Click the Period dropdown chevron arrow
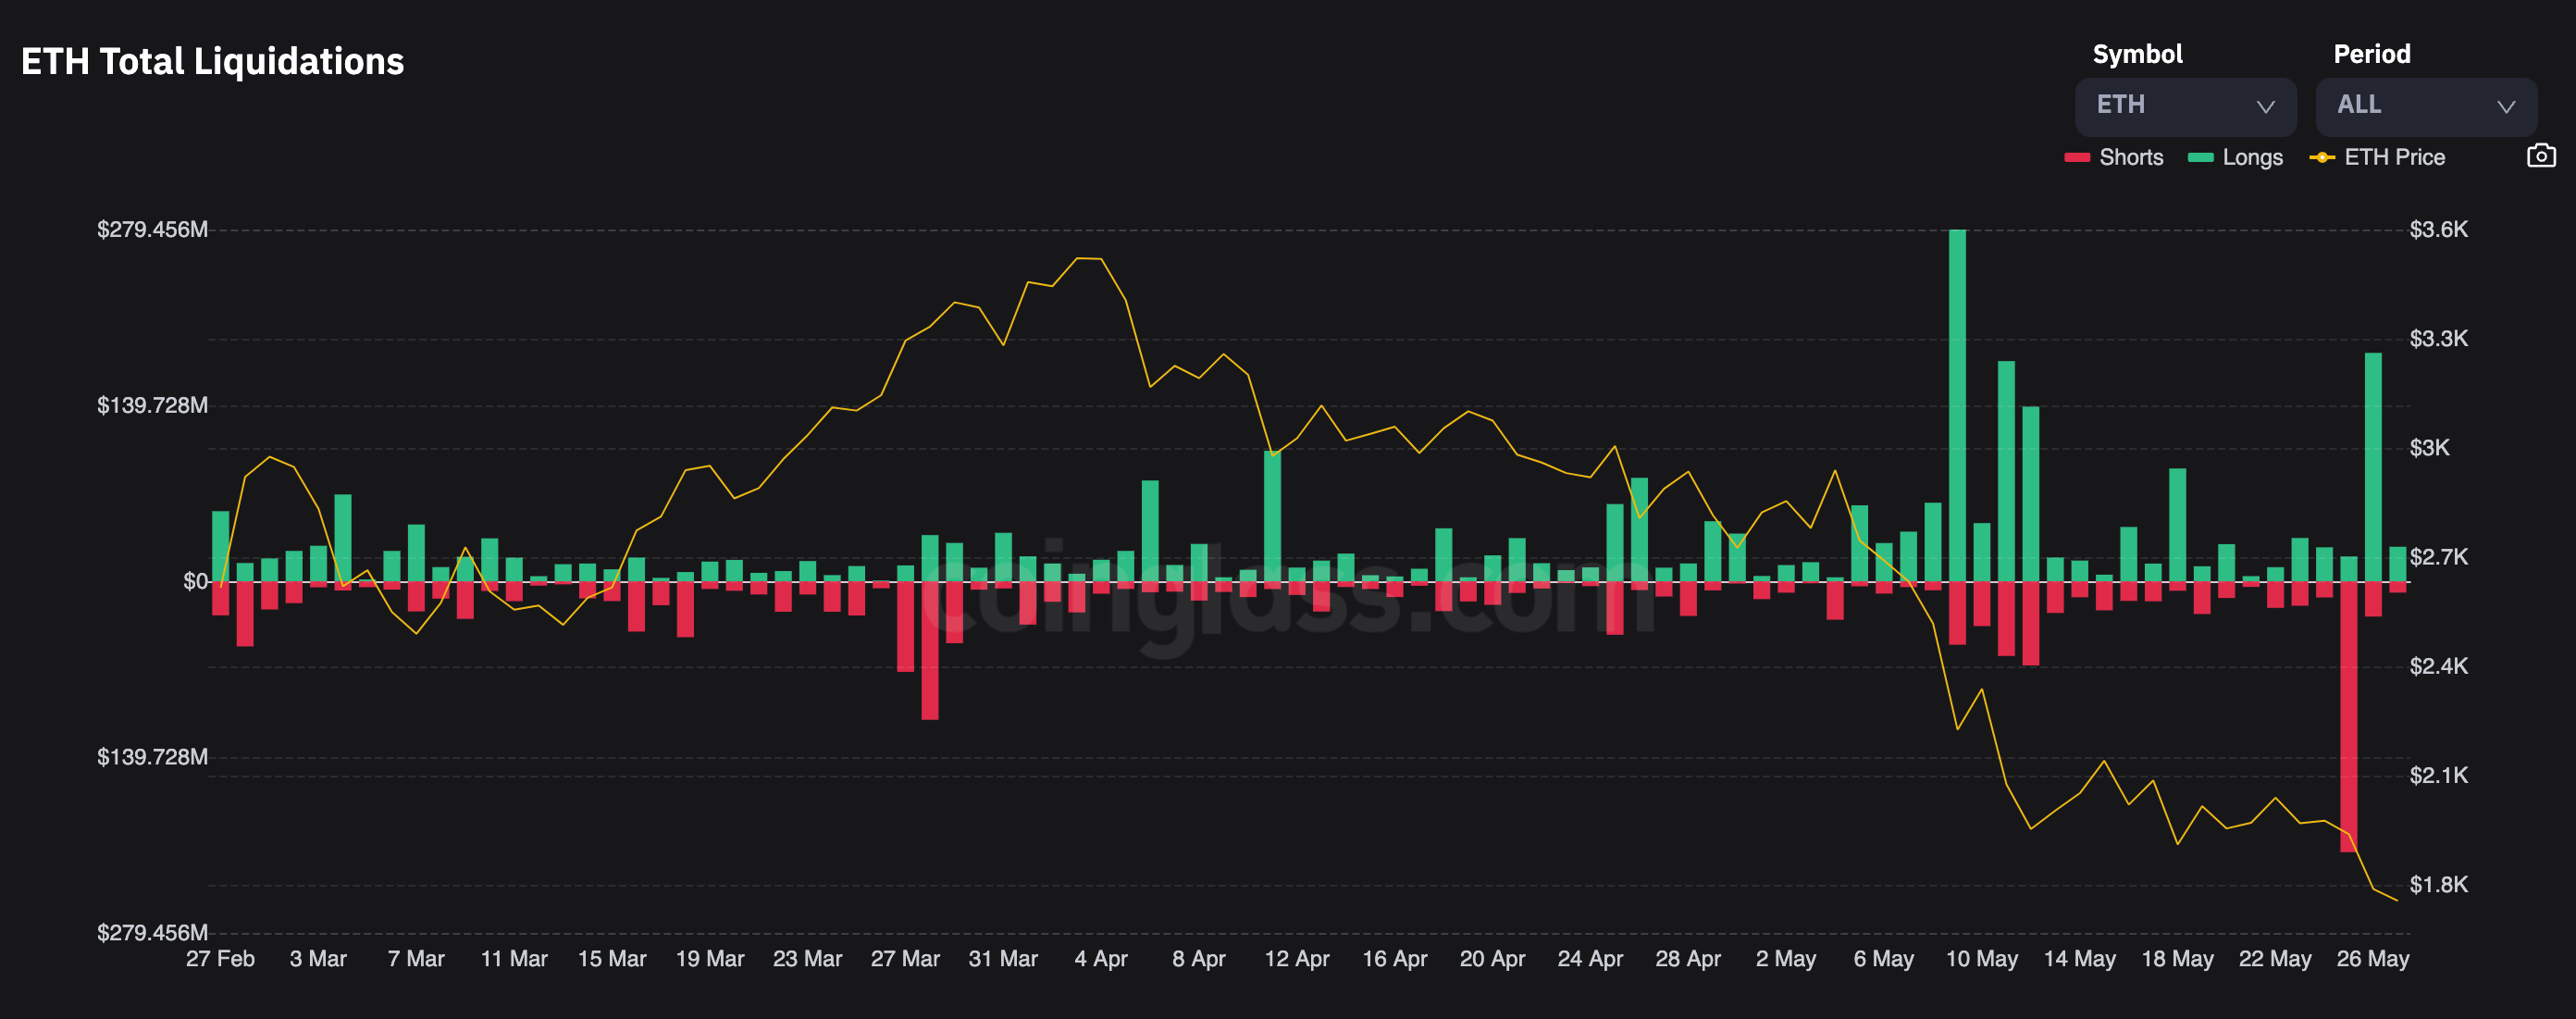Image resolution: width=2576 pixels, height=1019 pixels. tap(2505, 107)
